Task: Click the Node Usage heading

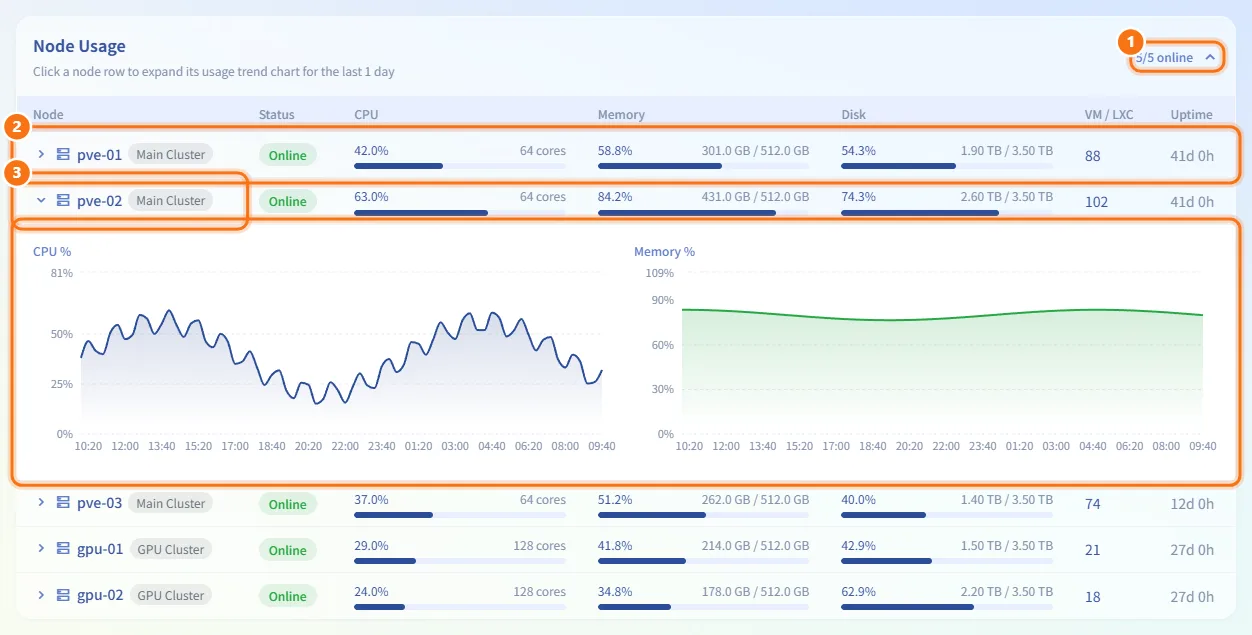Action: point(79,46)
